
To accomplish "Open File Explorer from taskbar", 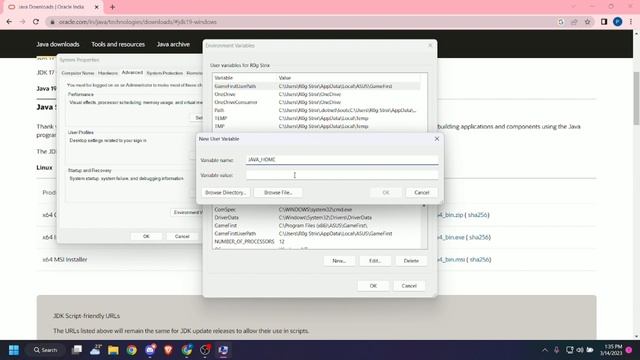I will click(x=113, y=350).
